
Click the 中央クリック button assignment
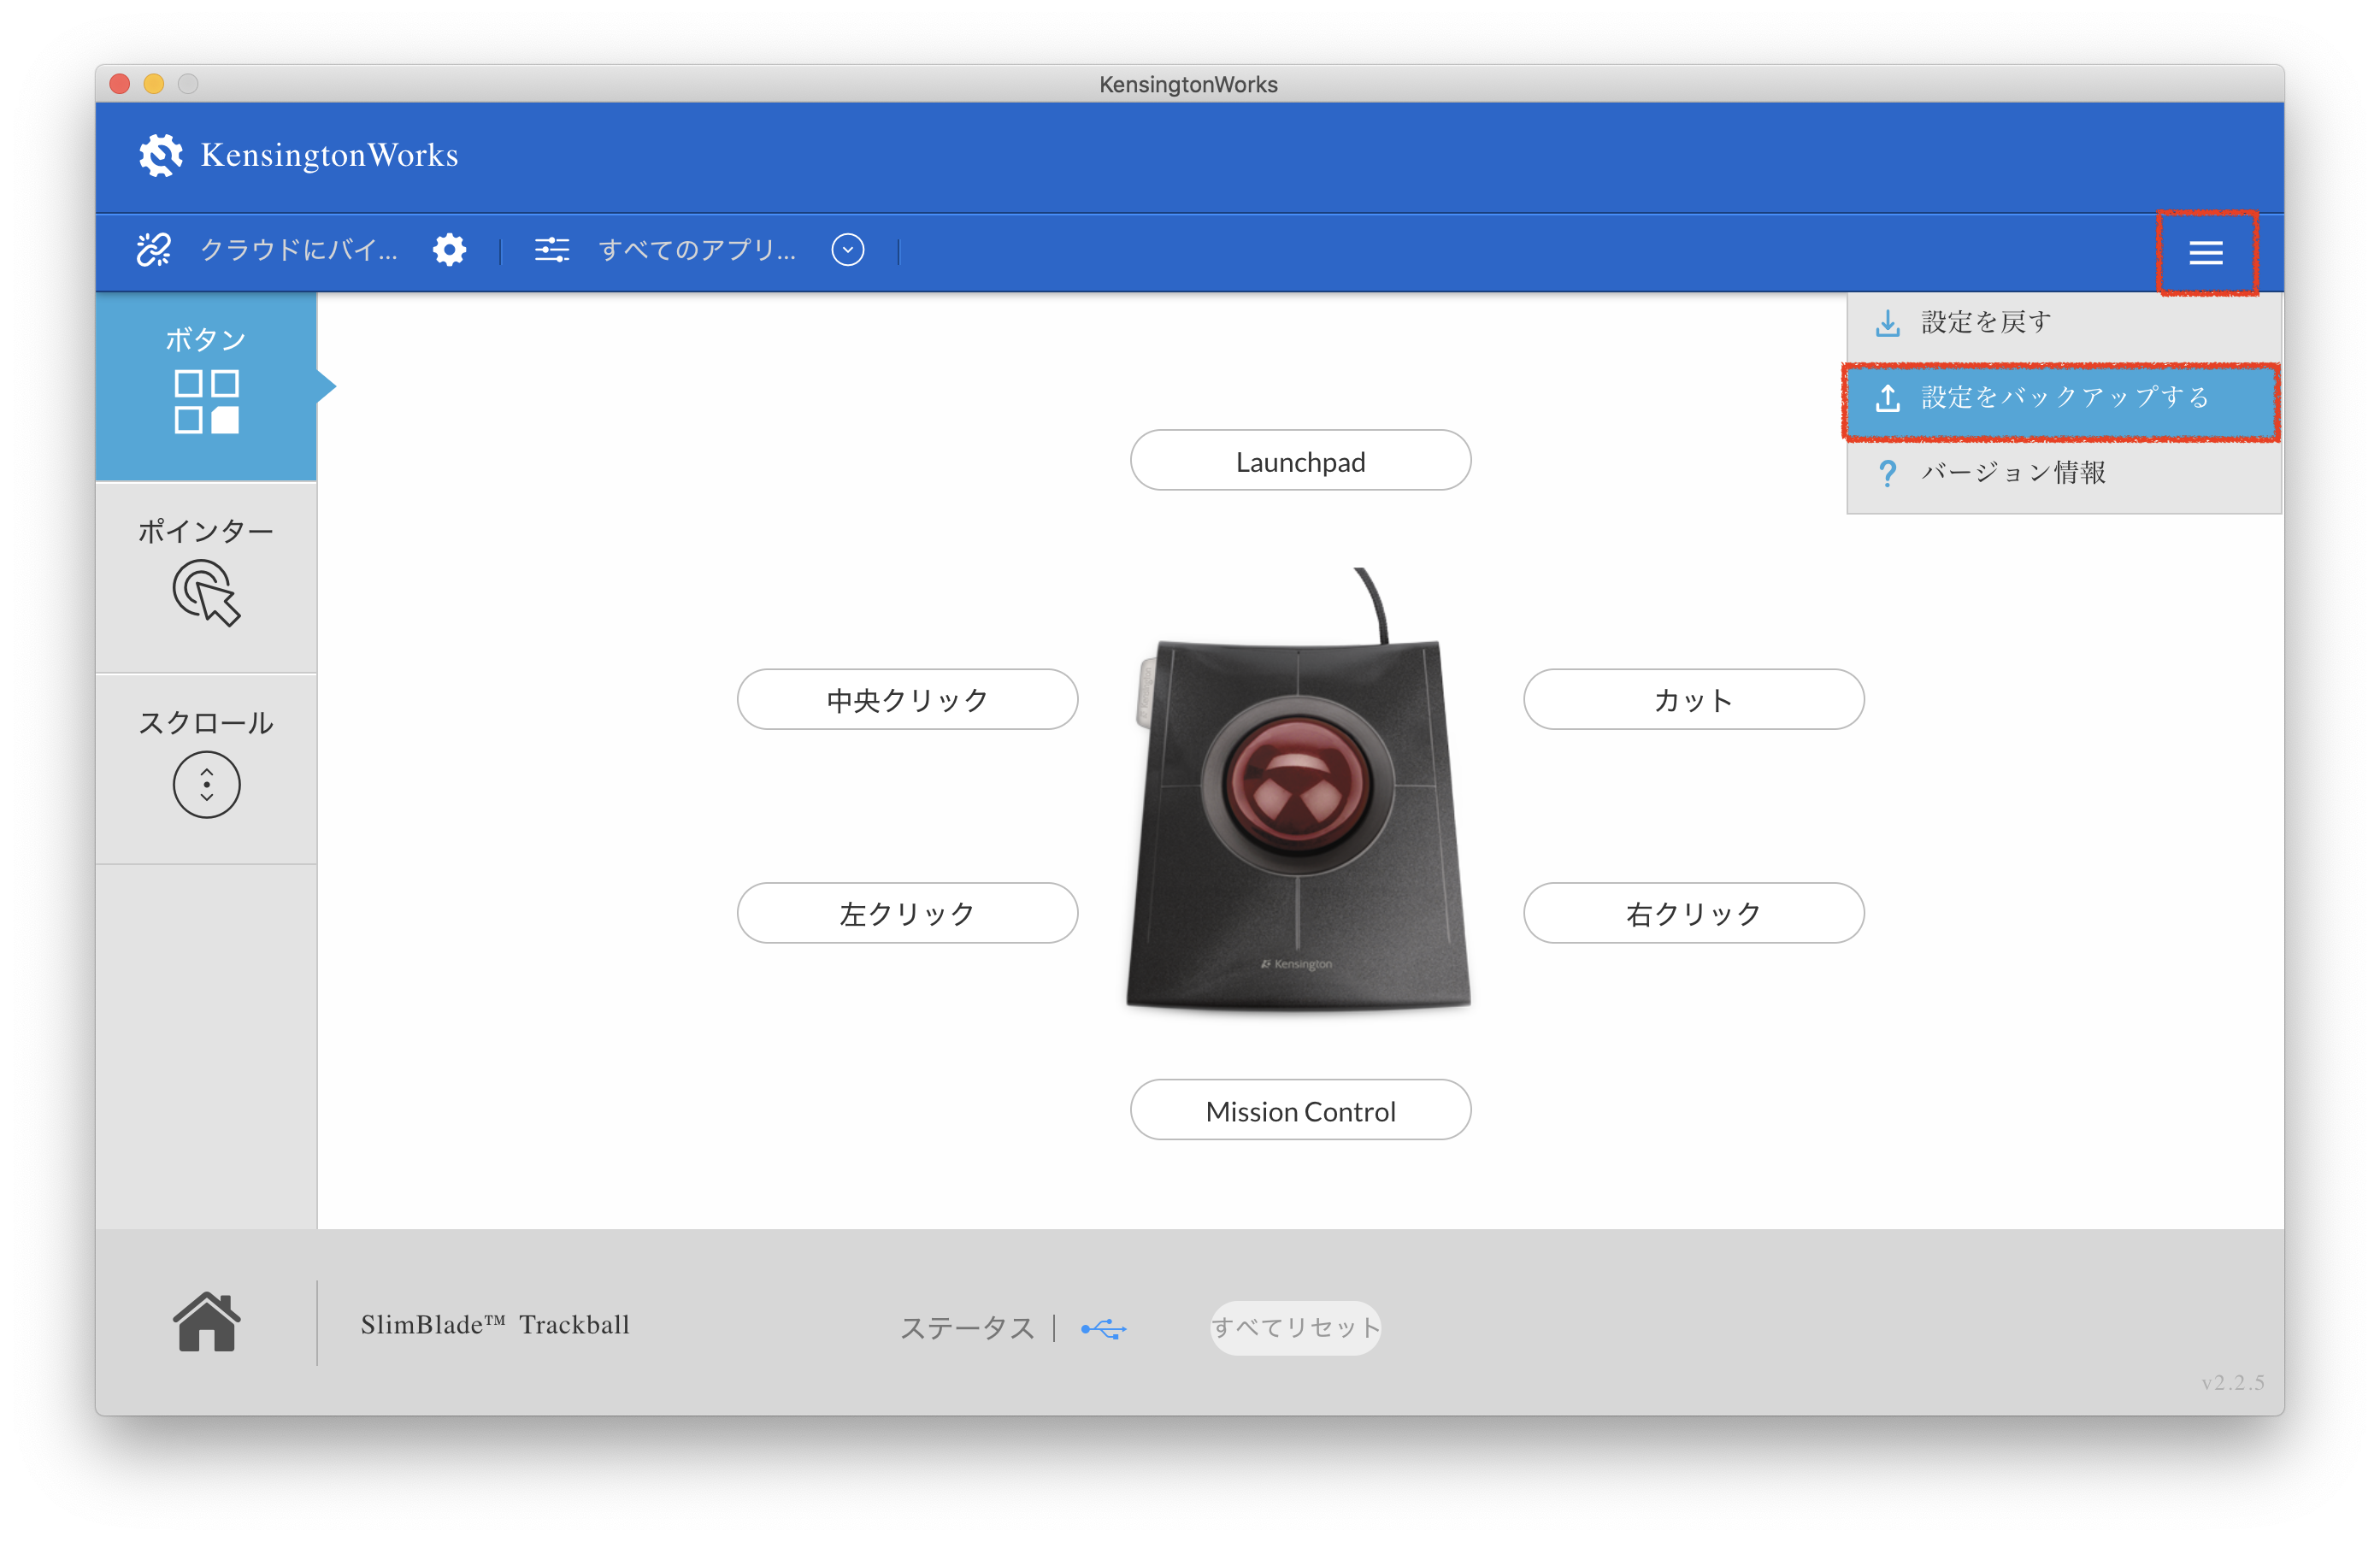[x=907, y=700]
